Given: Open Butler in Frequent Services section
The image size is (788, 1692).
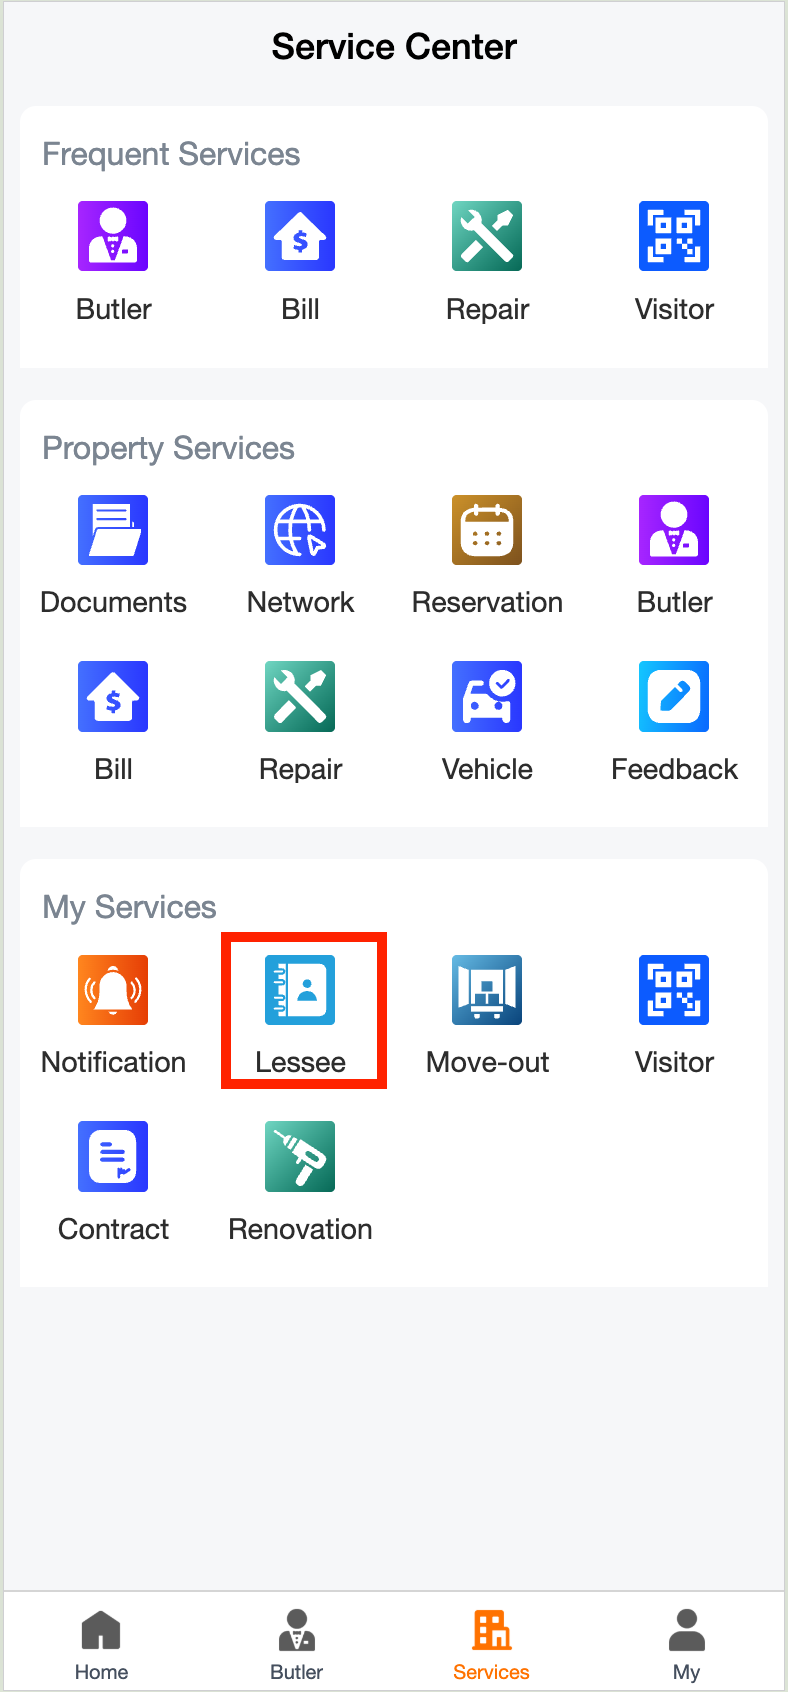Looking at the screenshot, I should pos(113,237).
